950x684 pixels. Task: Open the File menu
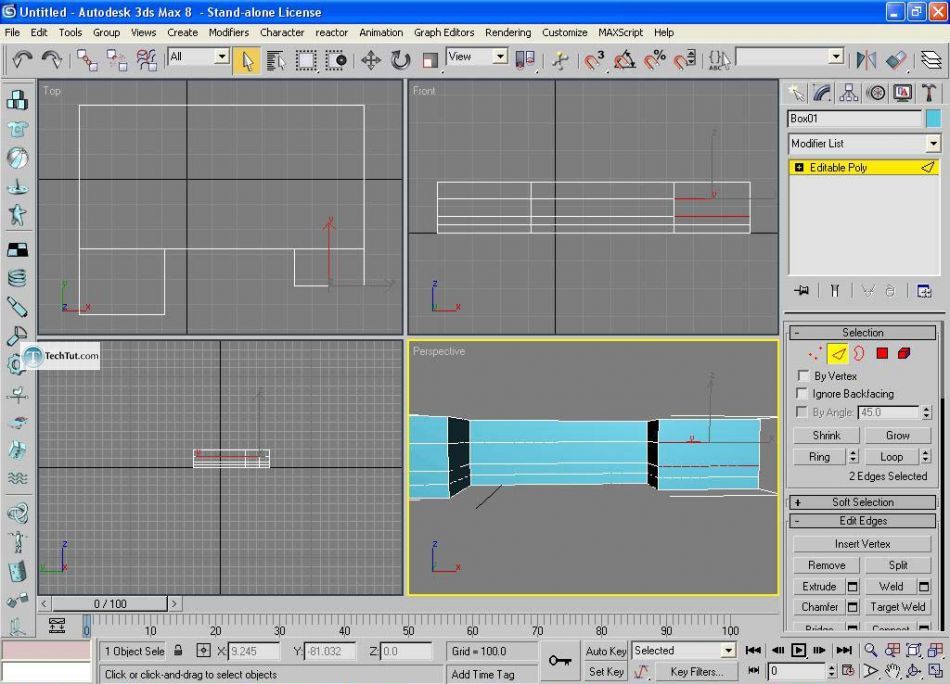pyautogui.click(x=12, y=33)
